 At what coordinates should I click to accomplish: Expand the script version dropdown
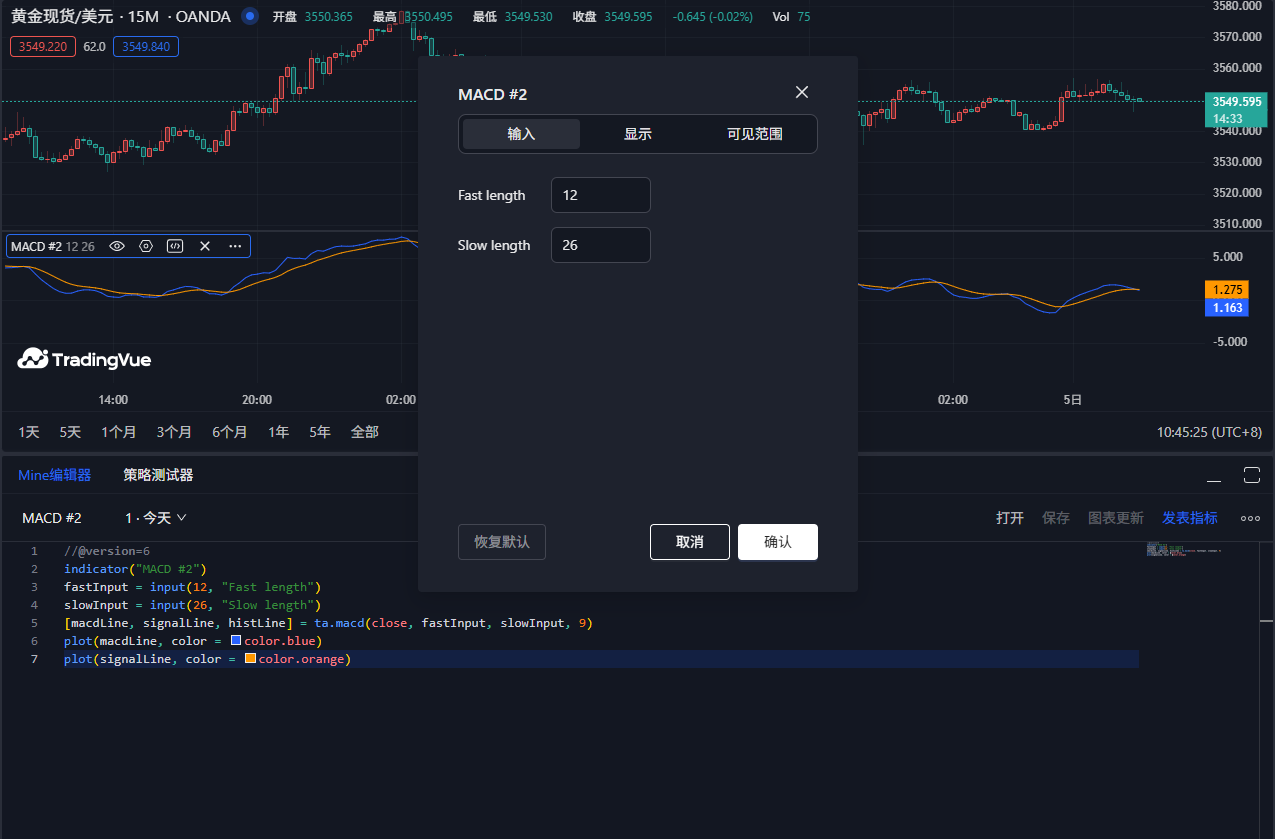pyautogui.click(x=157, y=518)
